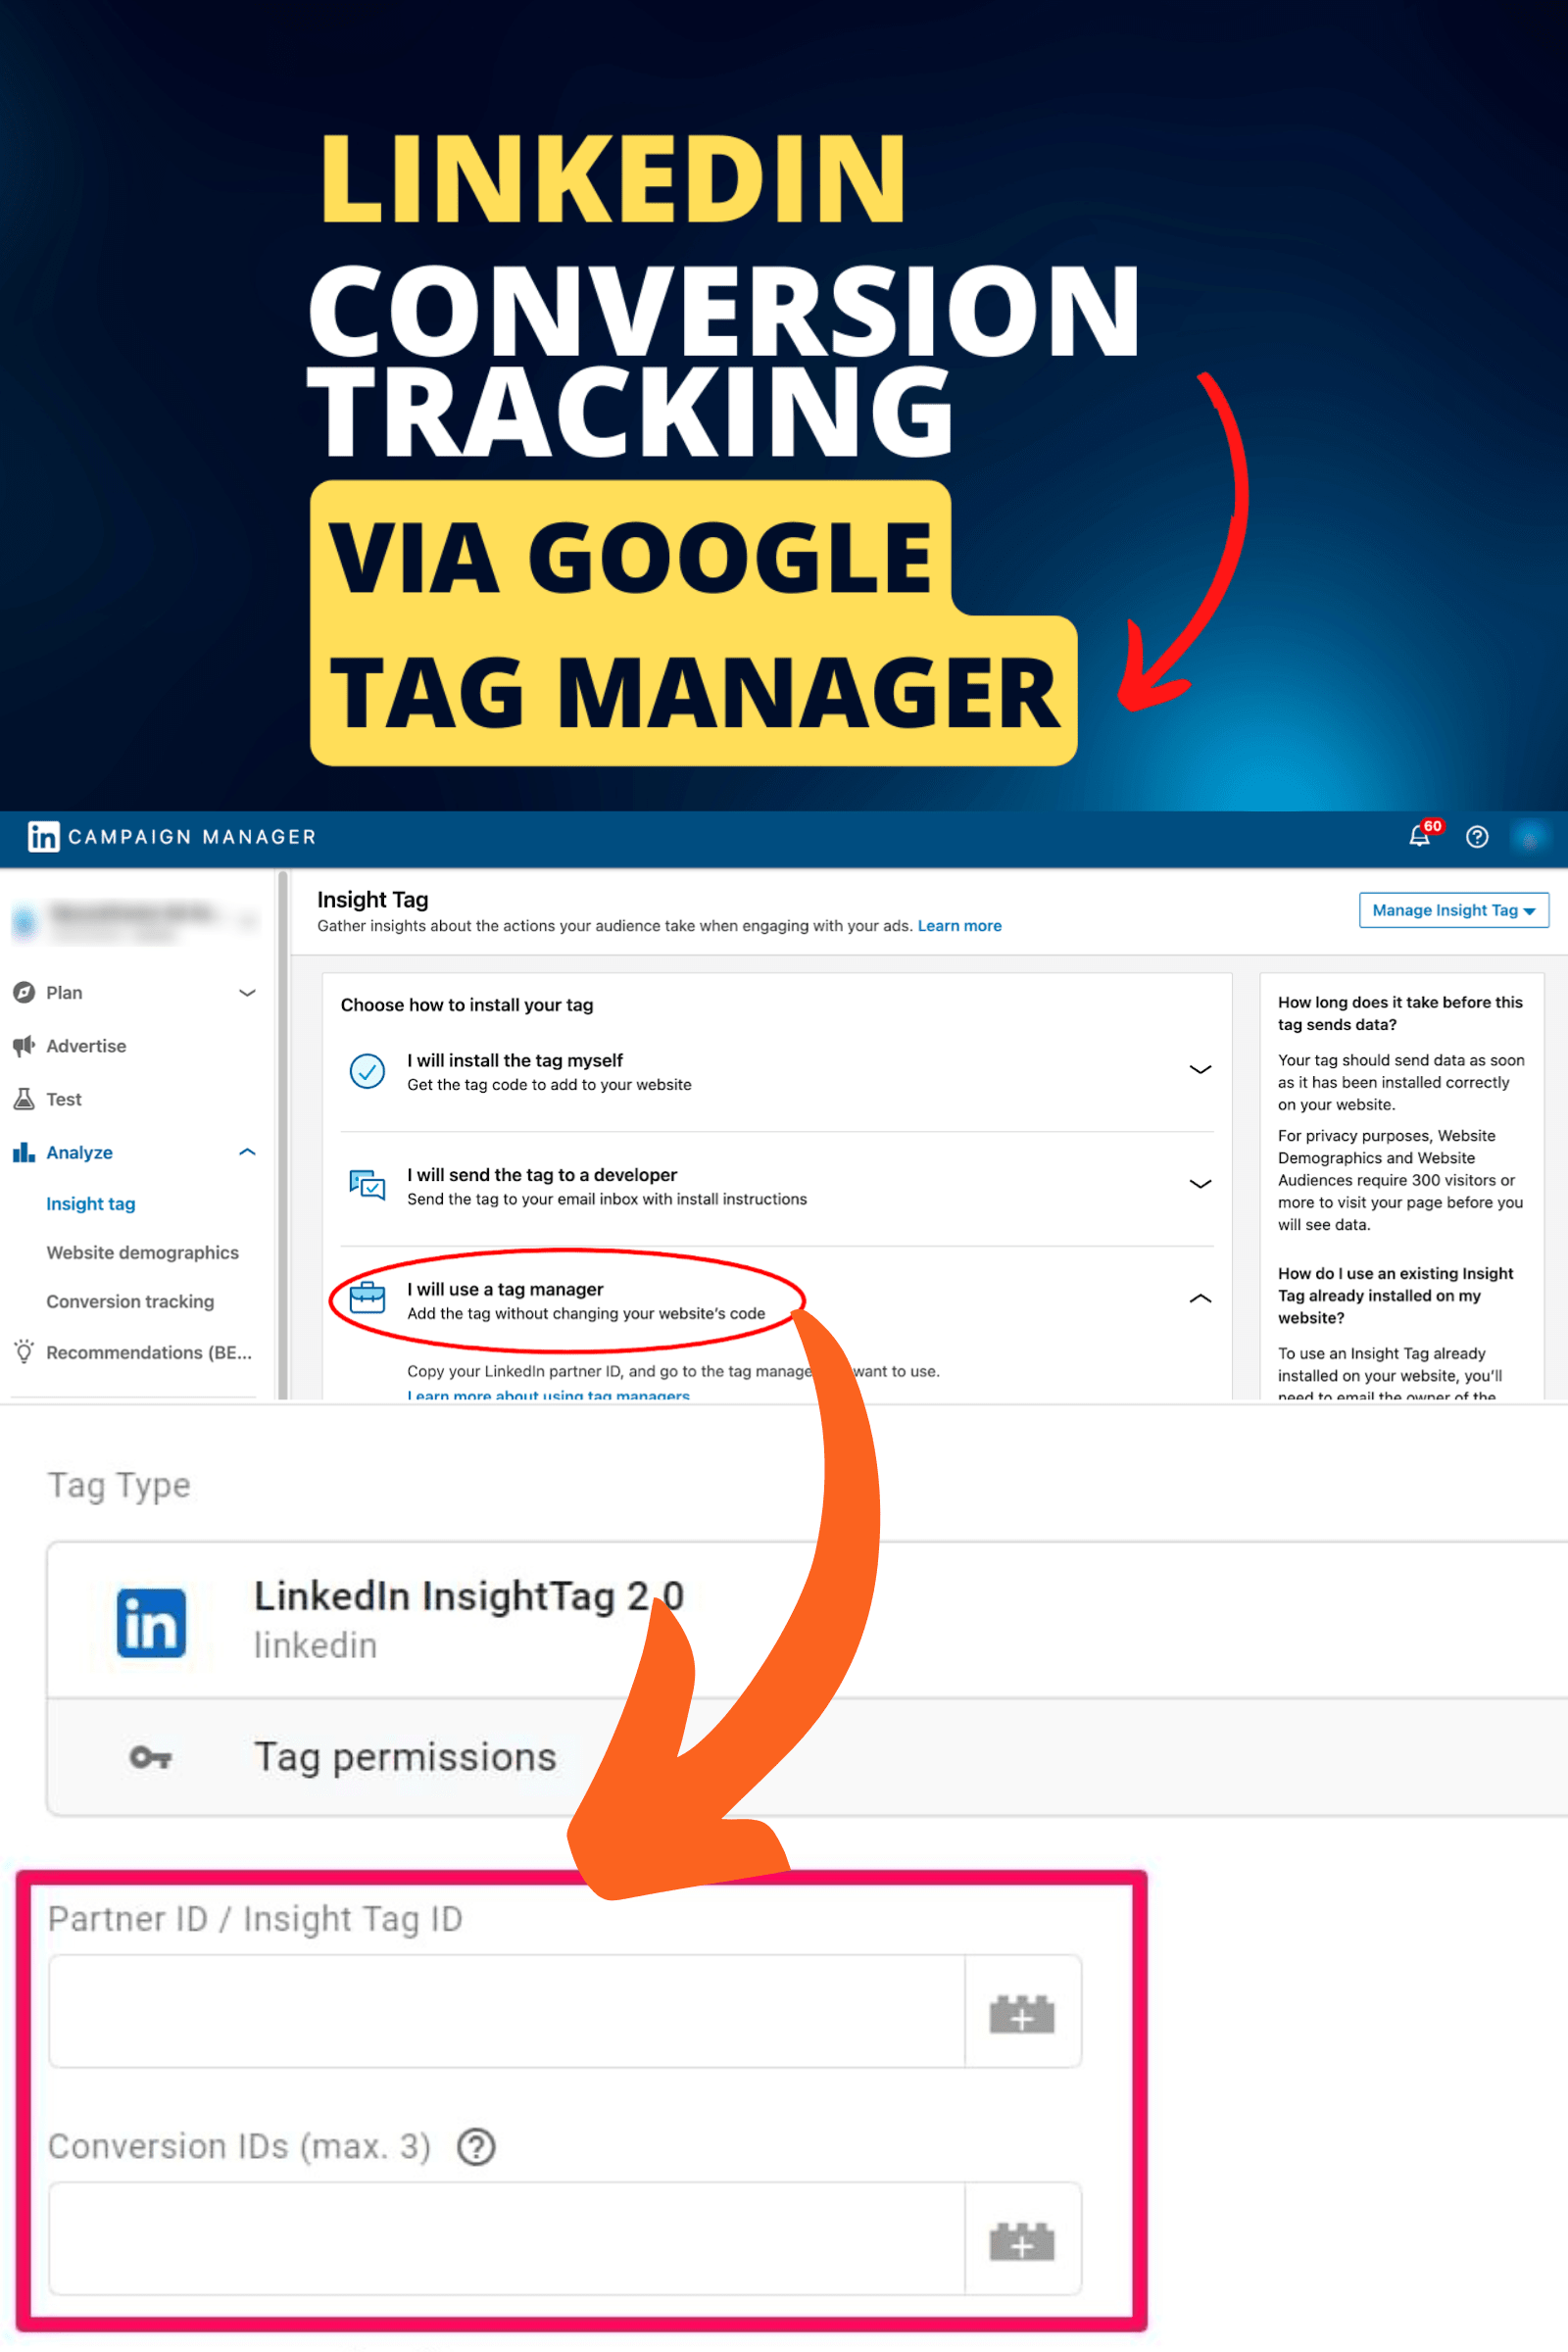This screenshot has height=2352, width=1568.
Task: Click the key icon beside Tag permissions
Action: (x=151, y=1757)
